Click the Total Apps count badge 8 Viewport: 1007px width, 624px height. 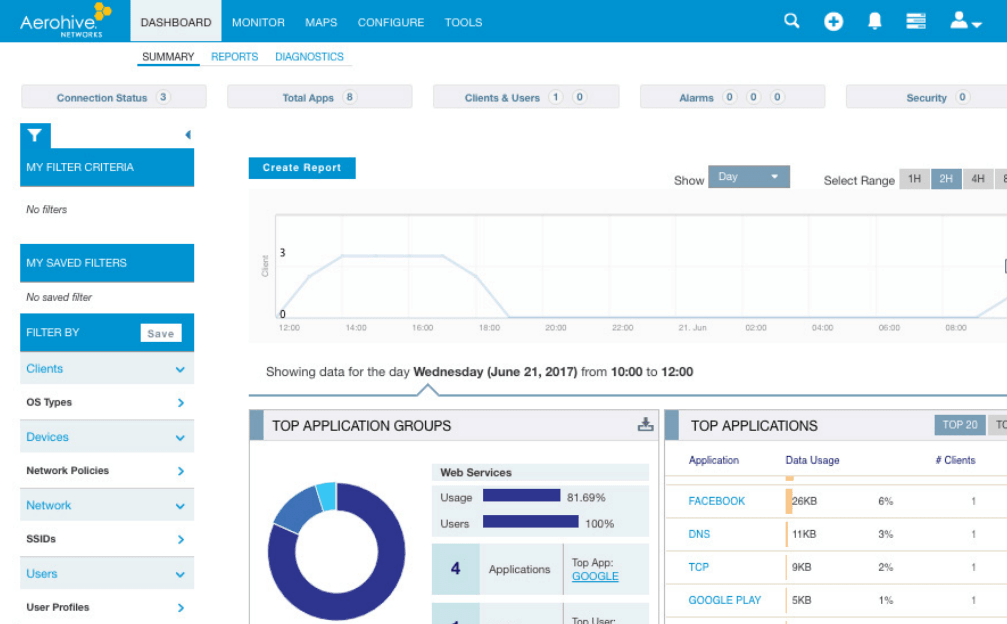[x=349, y=97]
